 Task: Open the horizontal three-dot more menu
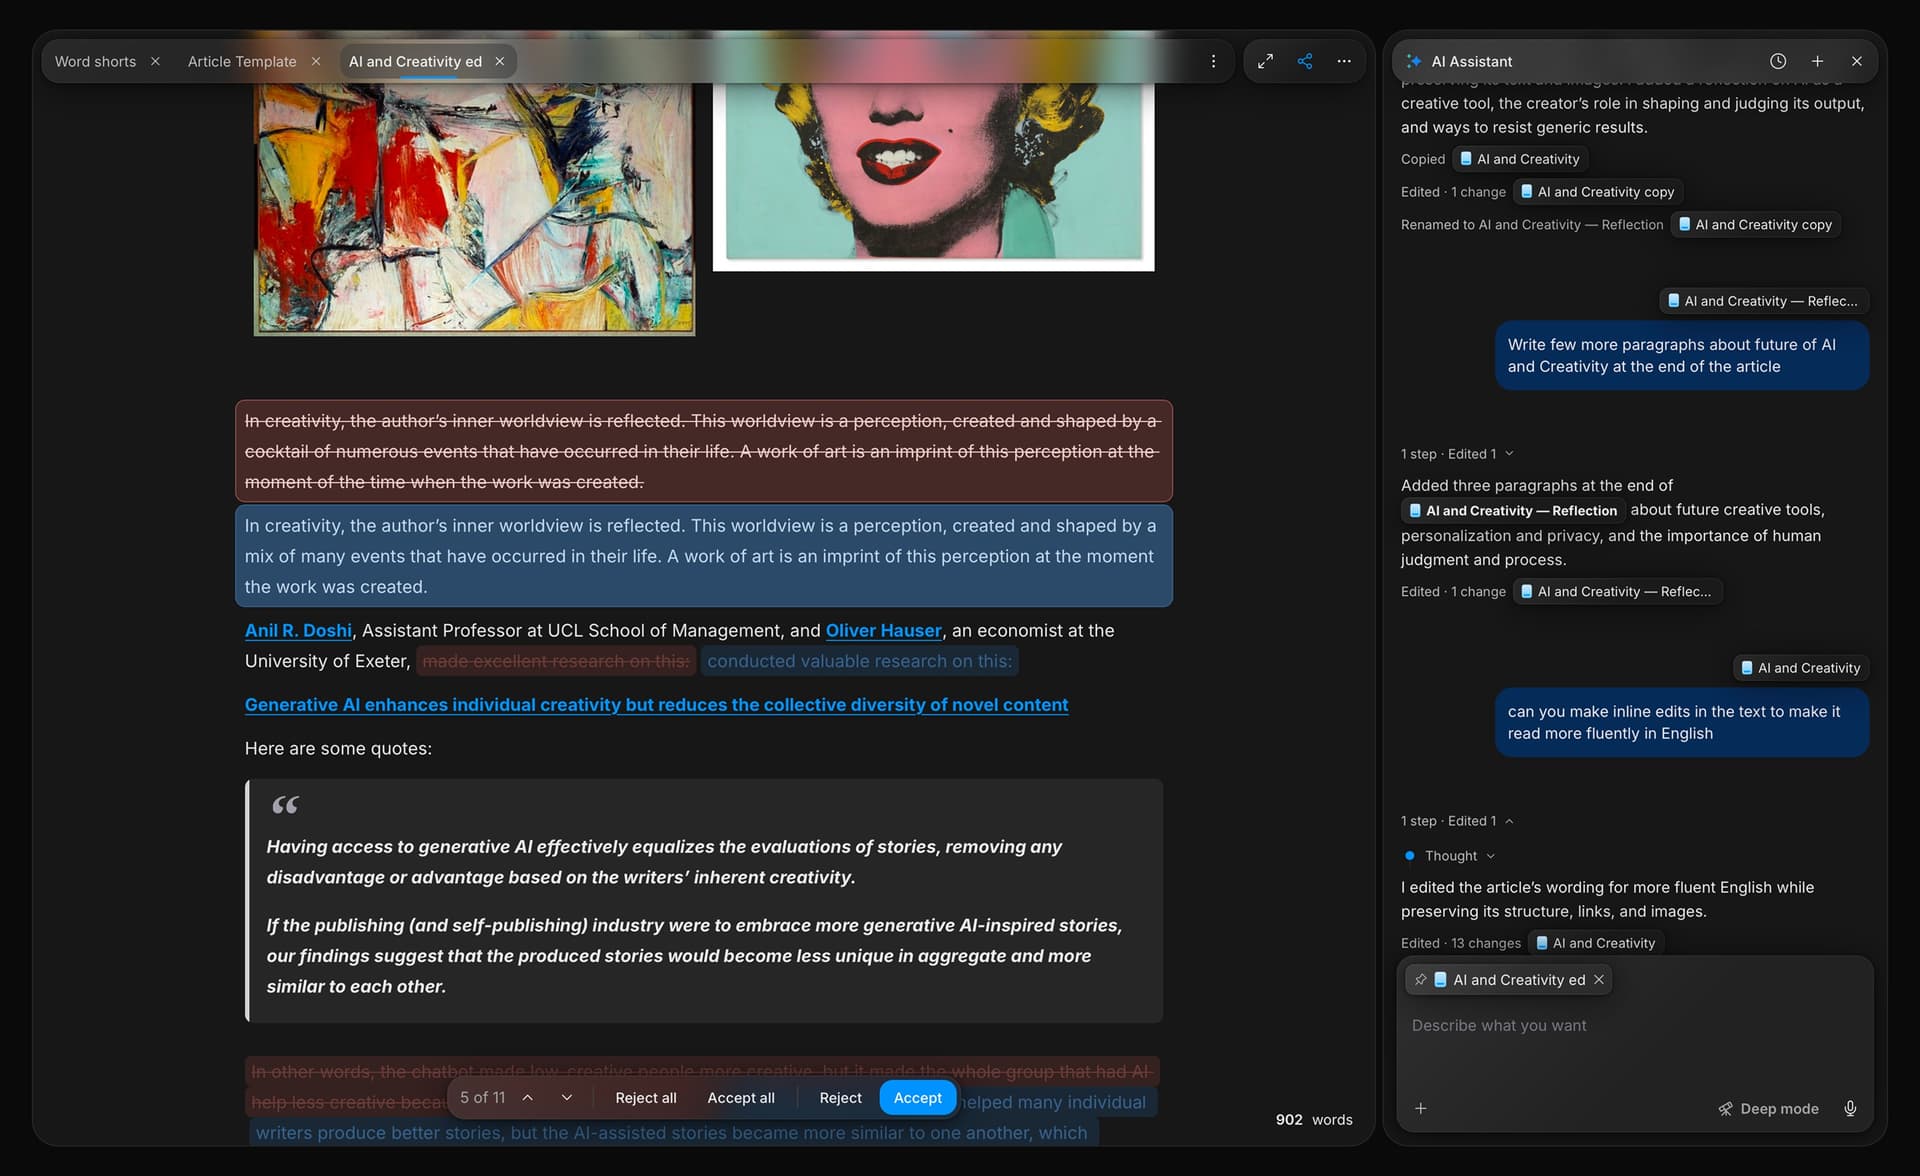[1344, 61]
